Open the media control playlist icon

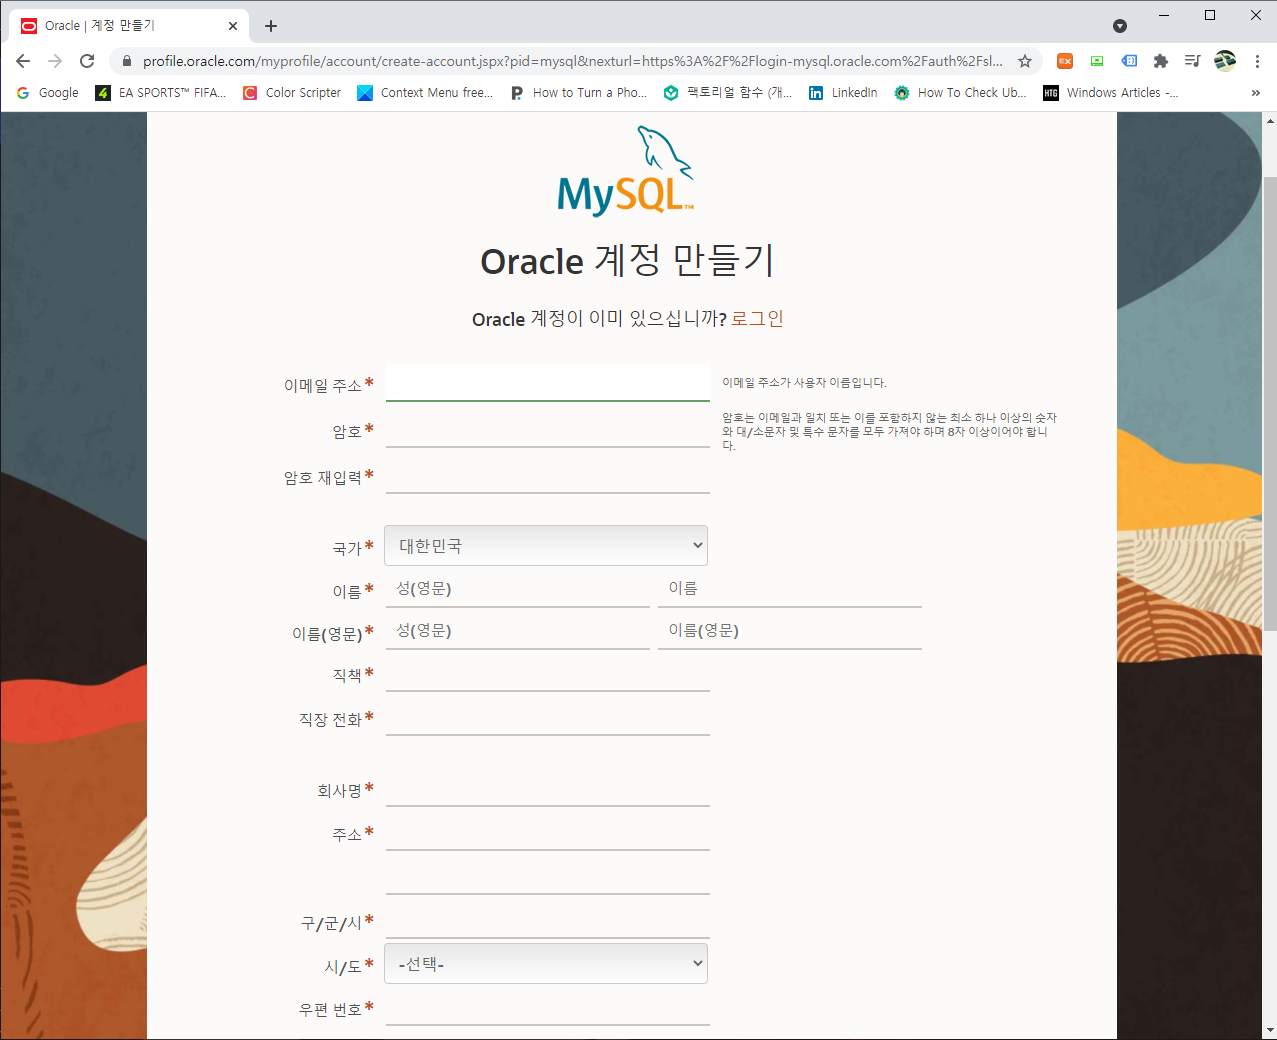1192,61
